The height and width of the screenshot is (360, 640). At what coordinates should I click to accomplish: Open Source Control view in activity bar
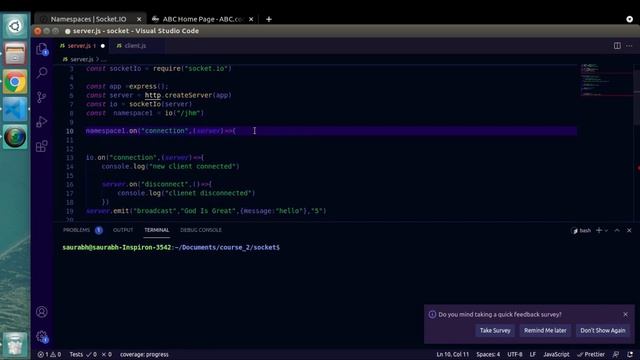pyautogui.click(x=42, y=97)
